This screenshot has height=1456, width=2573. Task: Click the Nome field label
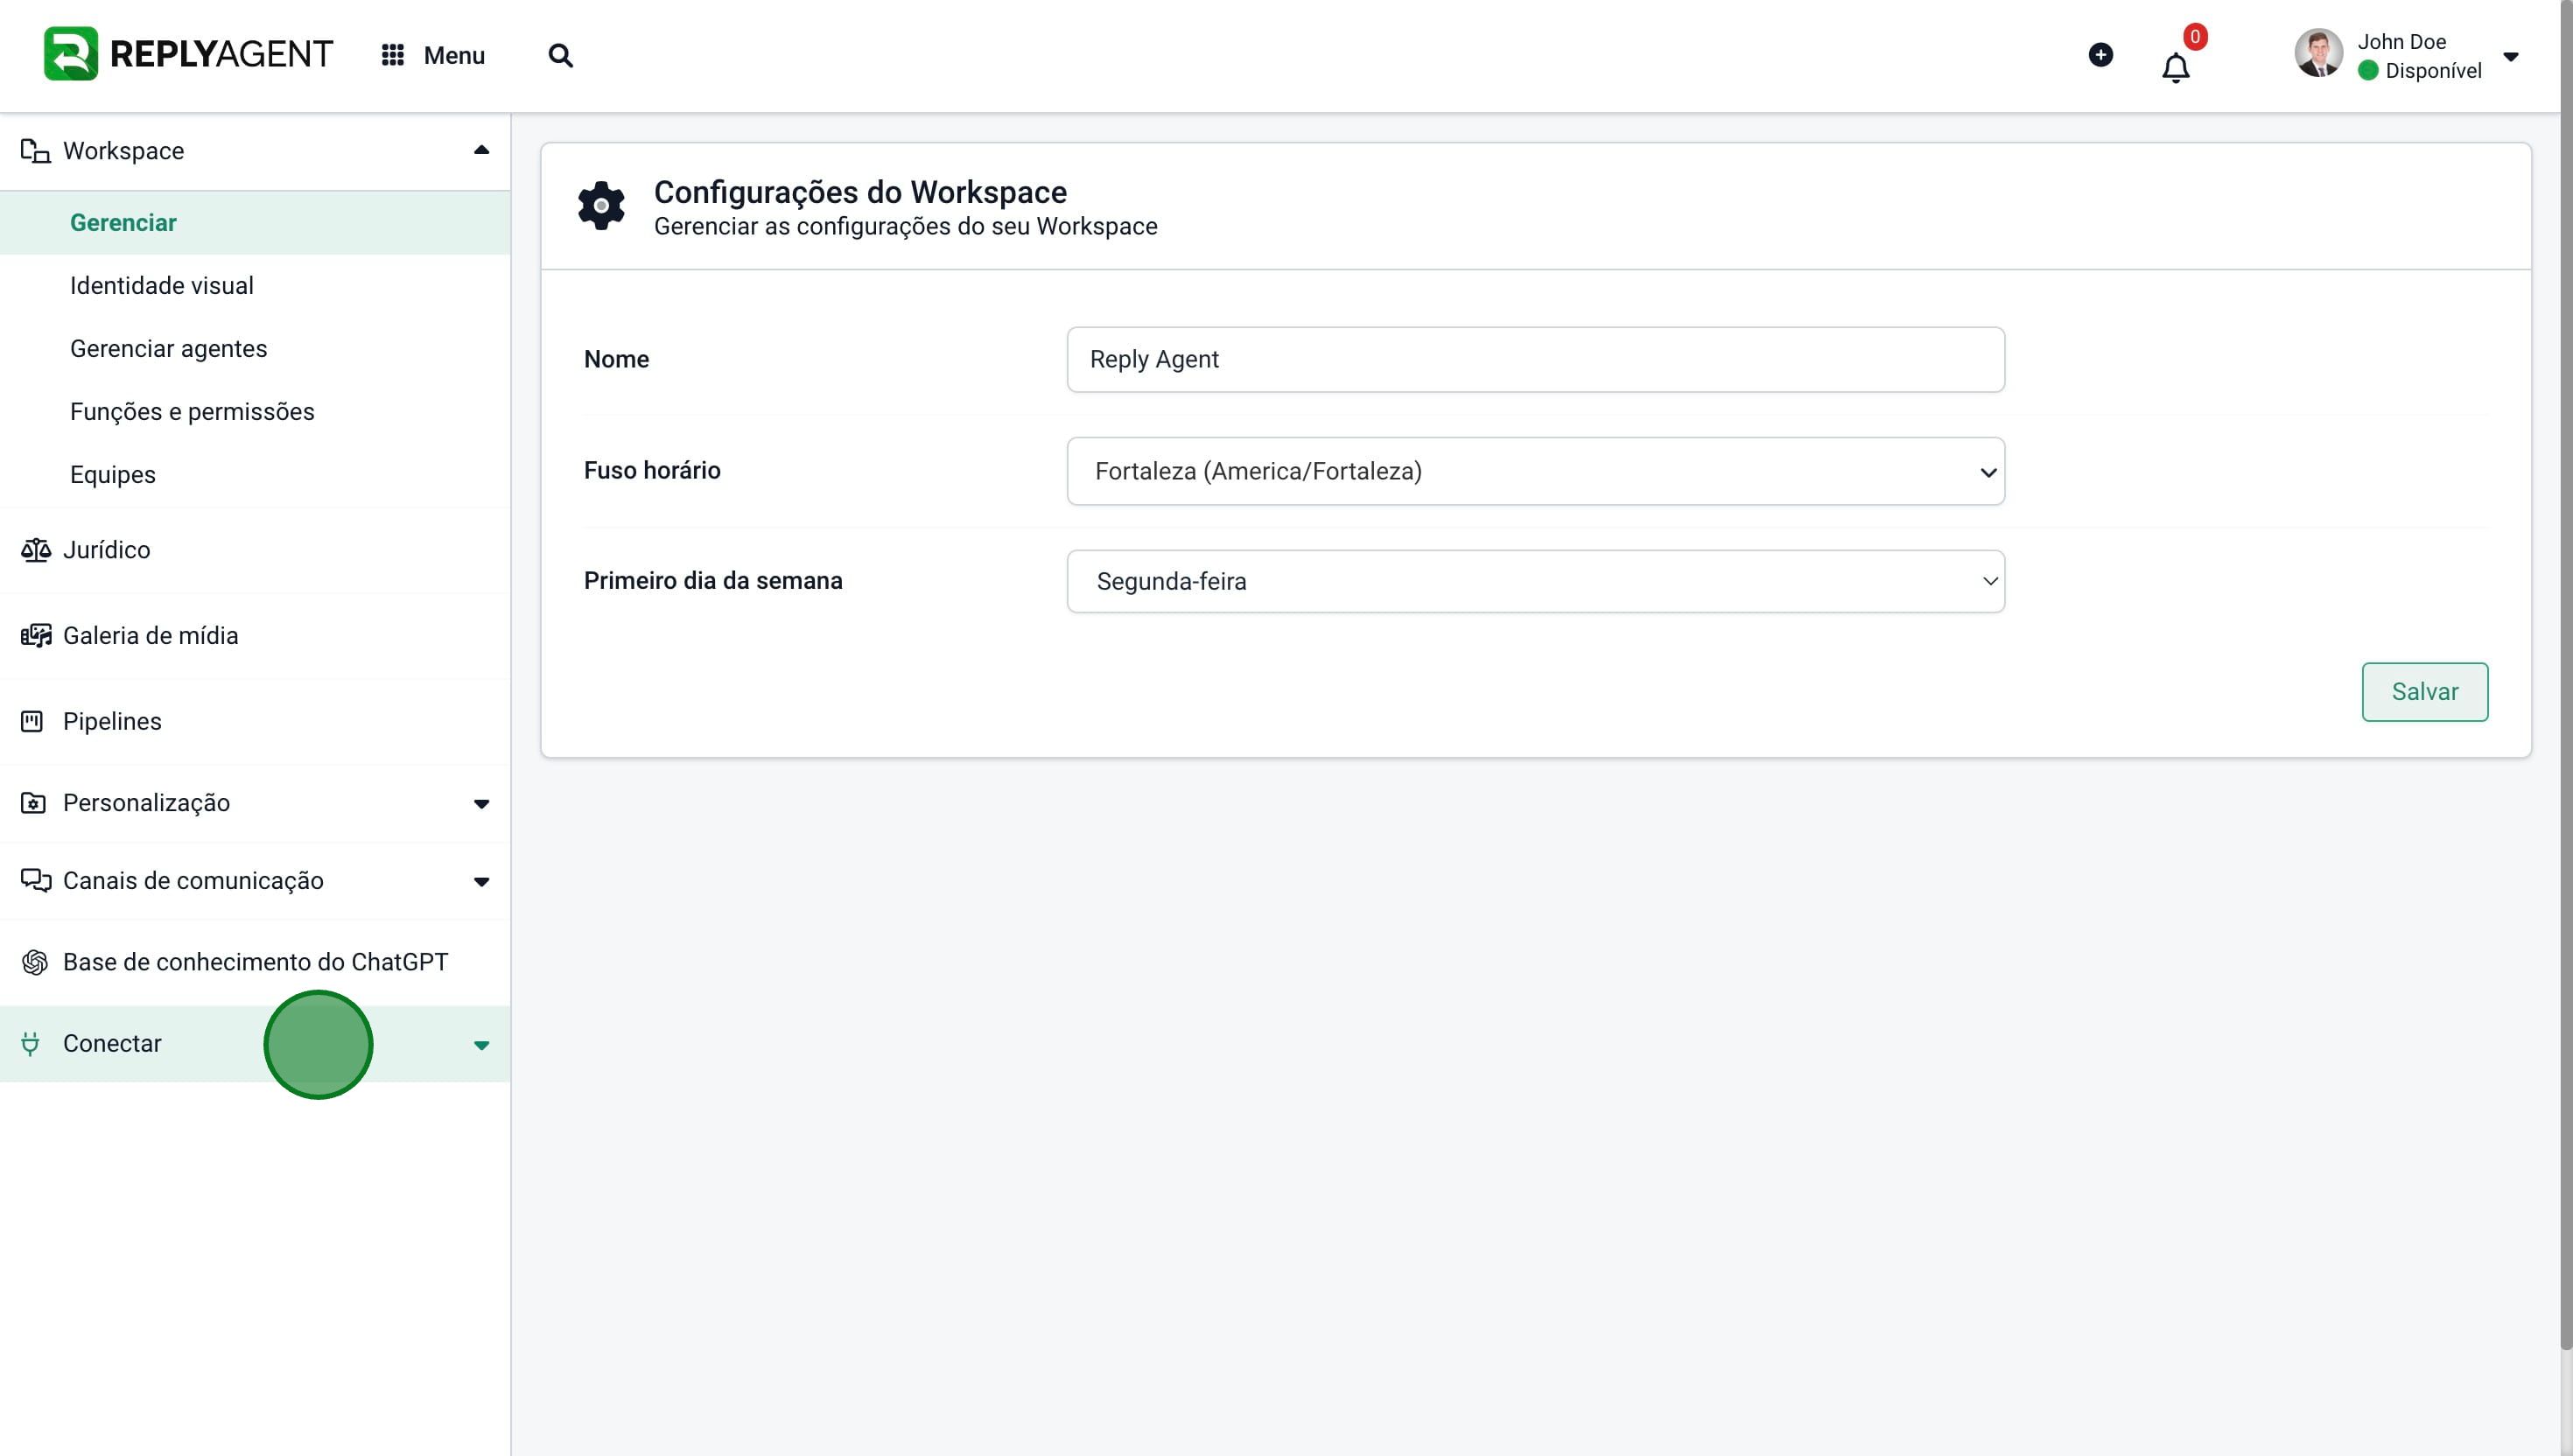(616, 359)
